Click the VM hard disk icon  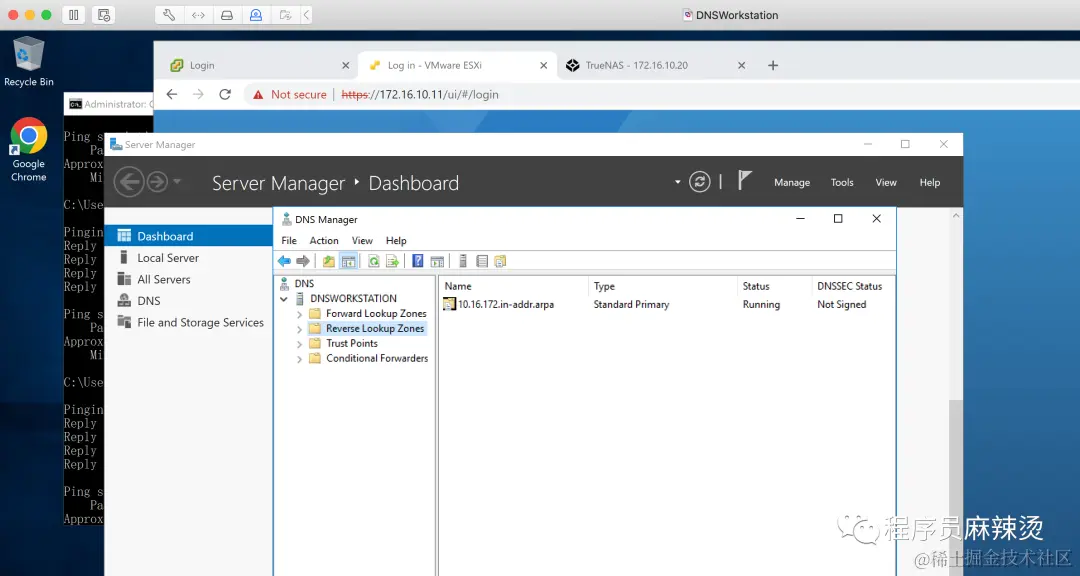227,14
